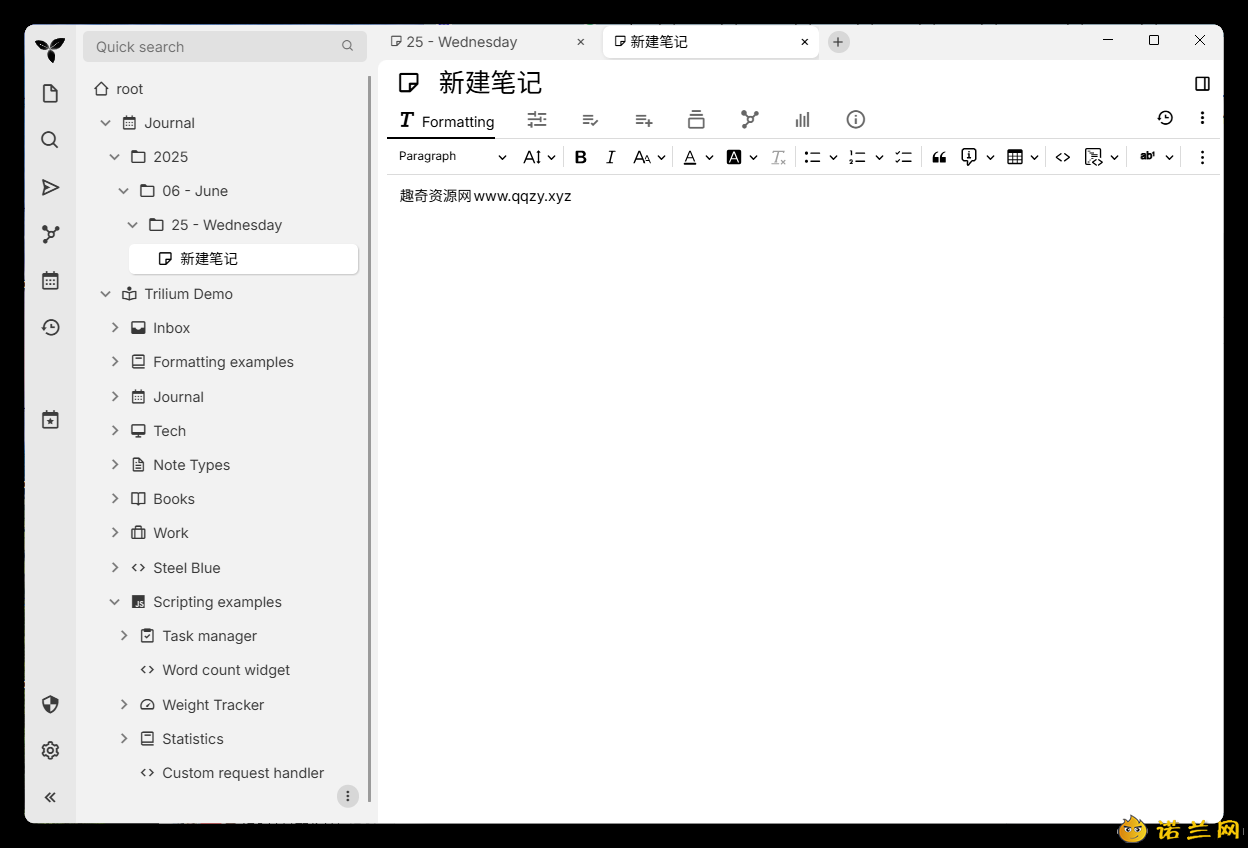The height and width of the screenshot is (848, 1248).
Task: Expand the Weight Tracker node
Action: pos(124,705)
